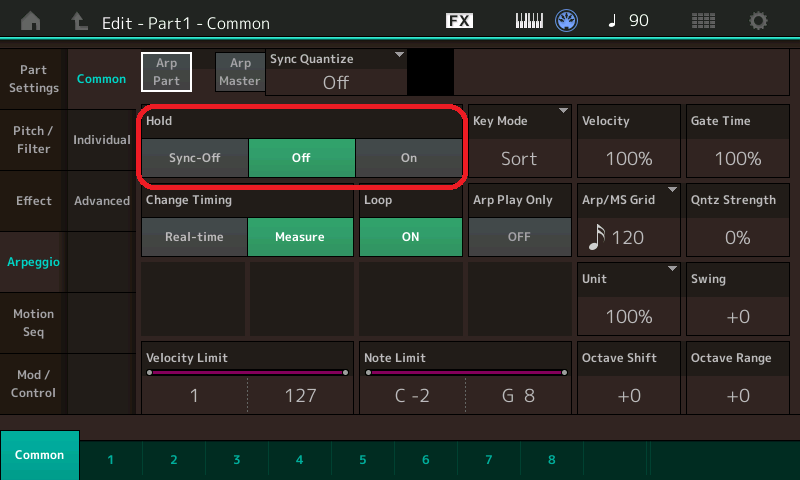Turn Arp Hold to On

tap(408, 158)
